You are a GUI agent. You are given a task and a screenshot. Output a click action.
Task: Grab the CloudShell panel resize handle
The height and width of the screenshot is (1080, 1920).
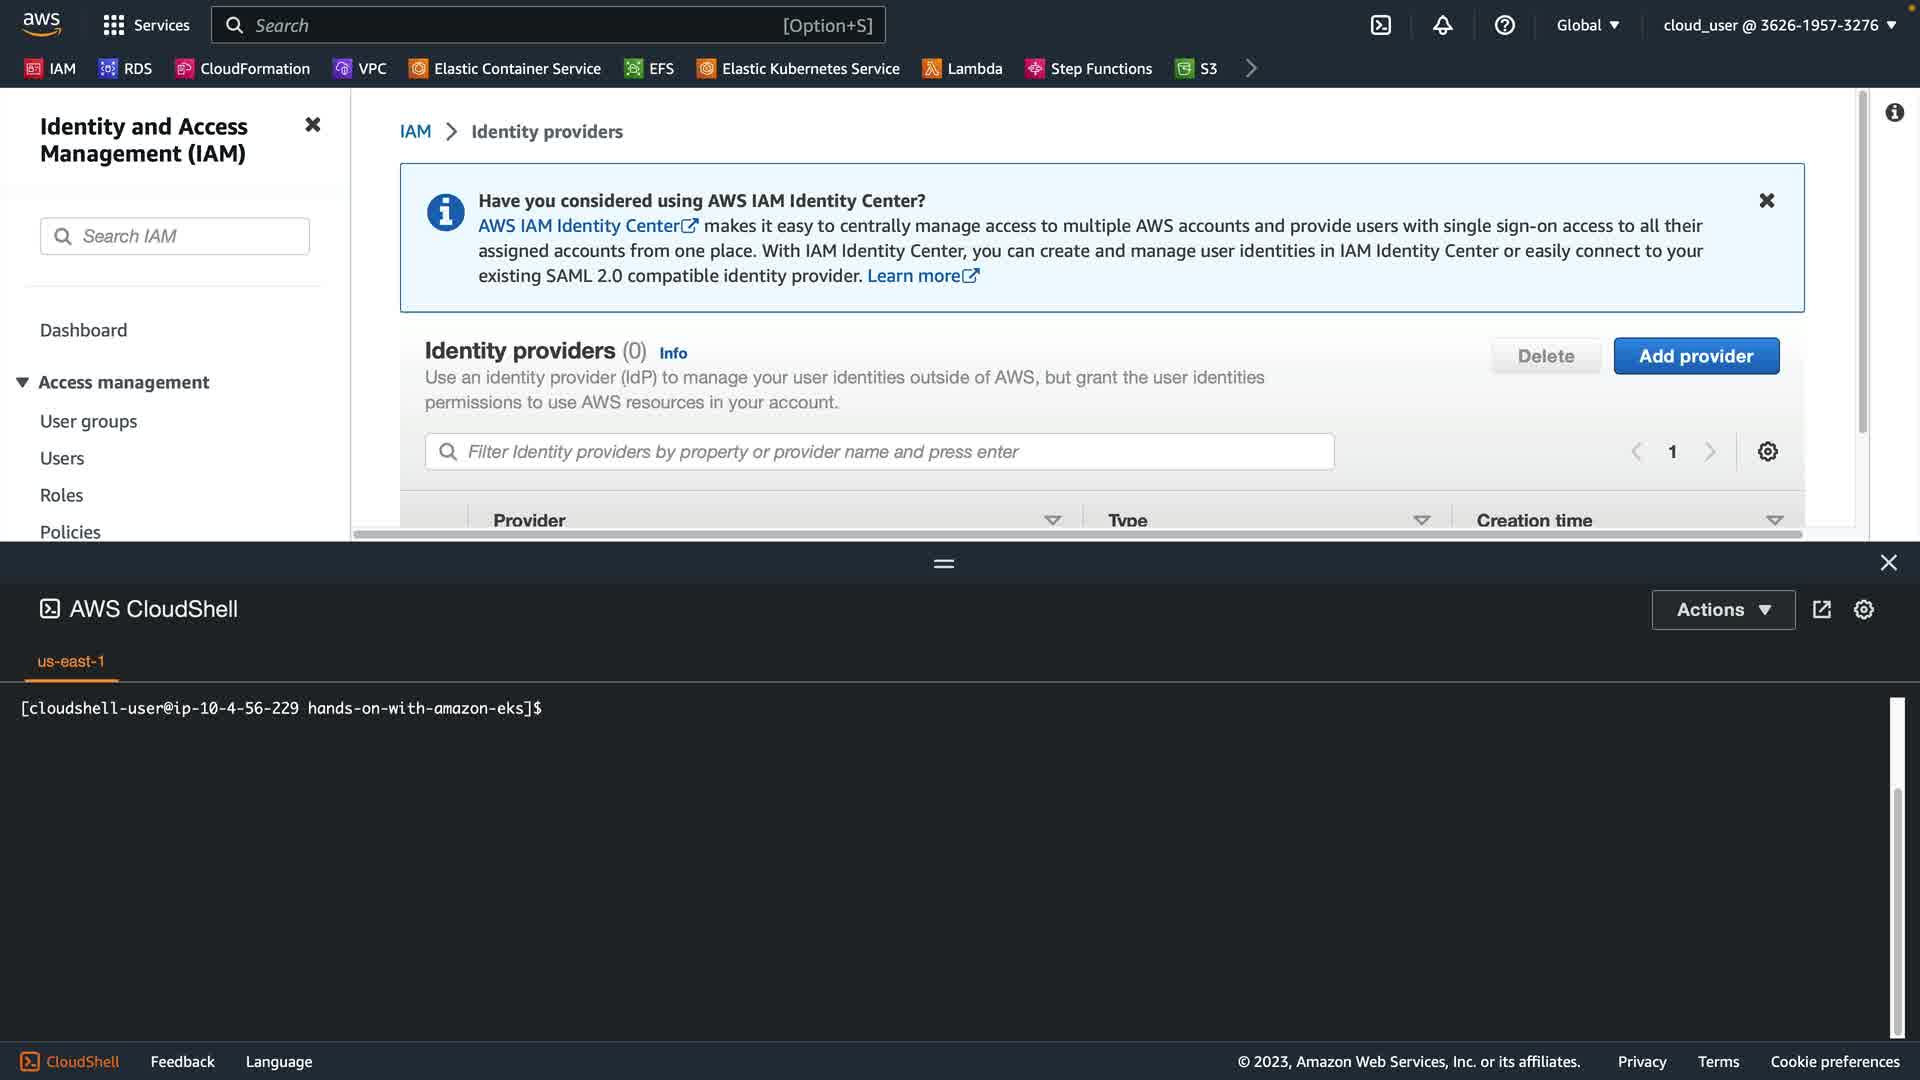[943, 563]
